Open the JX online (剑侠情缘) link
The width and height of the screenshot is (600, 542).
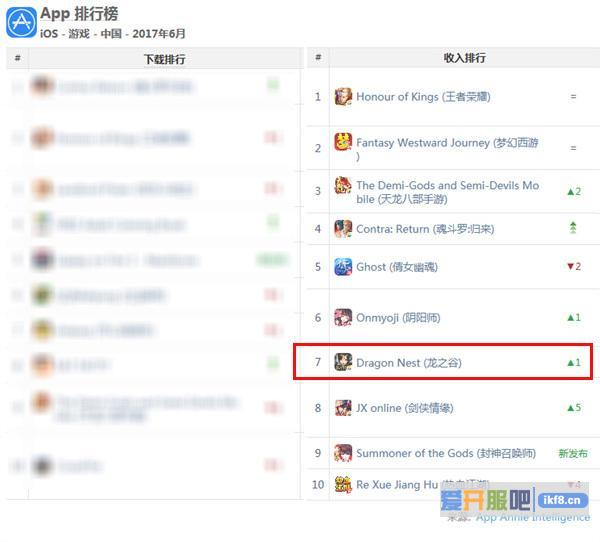coord(405,408)
